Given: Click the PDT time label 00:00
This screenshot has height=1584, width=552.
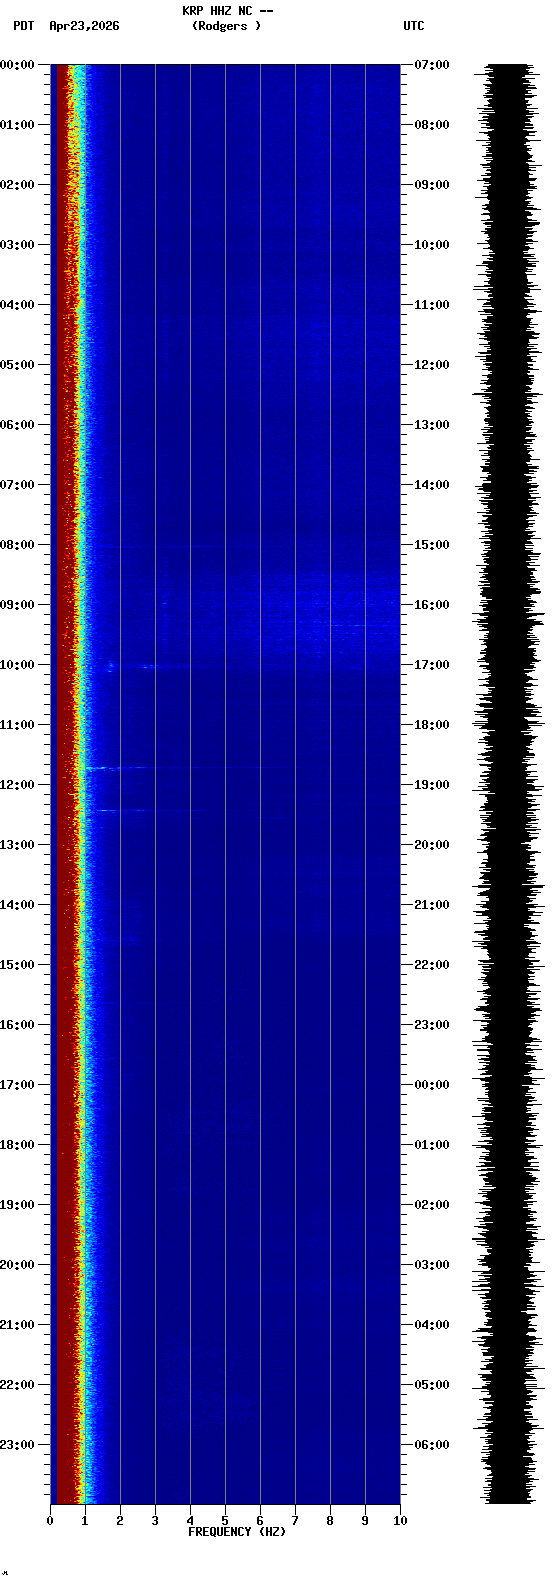Looking at the screenshot, I should tap(17, 65).
